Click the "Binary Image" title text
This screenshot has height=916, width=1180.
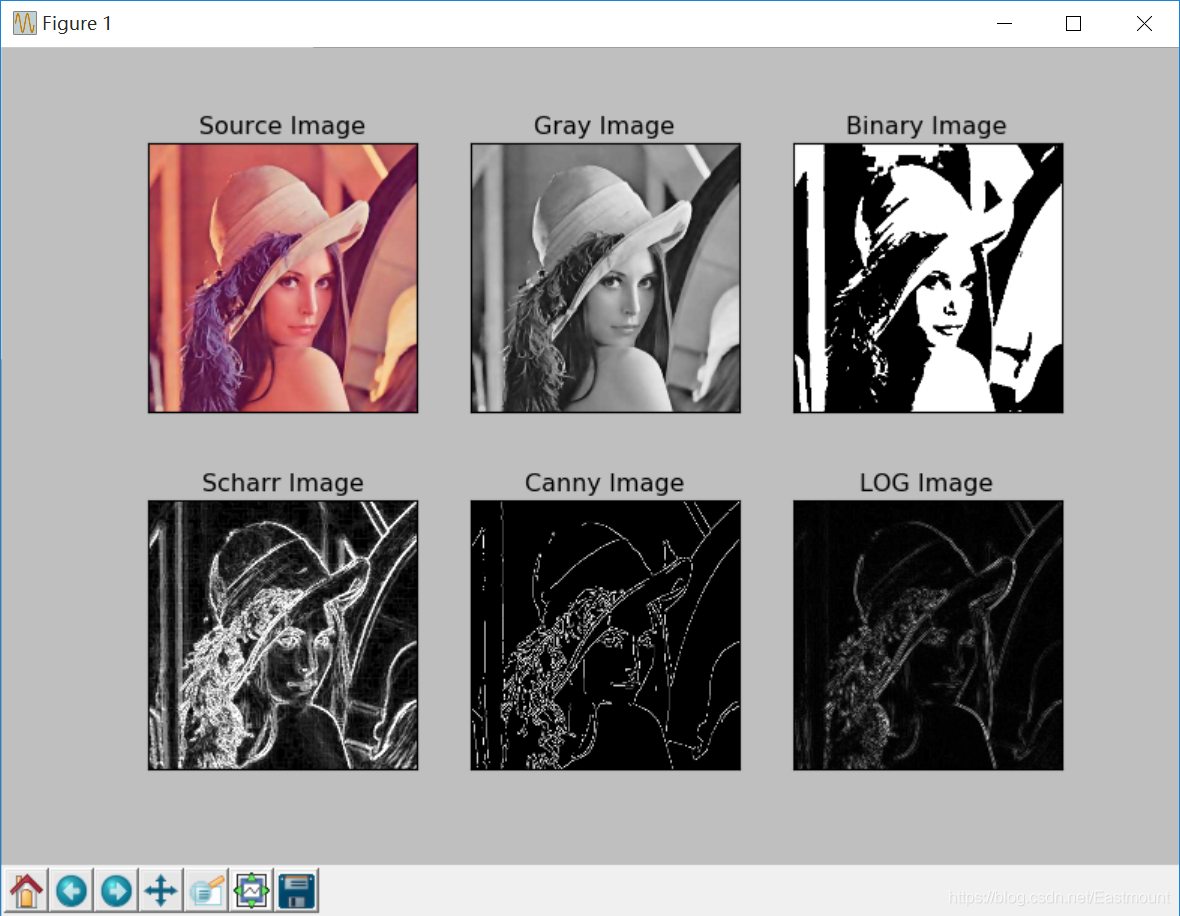(x=926, y=126)
